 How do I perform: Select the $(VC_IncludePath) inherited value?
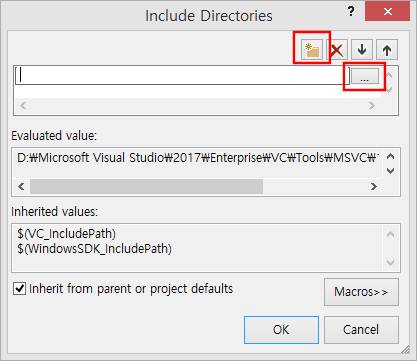tap(66, 233)
